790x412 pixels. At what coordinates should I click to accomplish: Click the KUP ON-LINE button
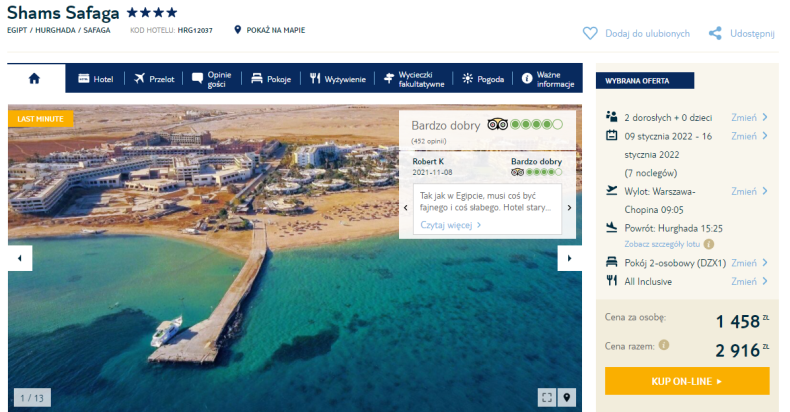[x=687, y=381]
